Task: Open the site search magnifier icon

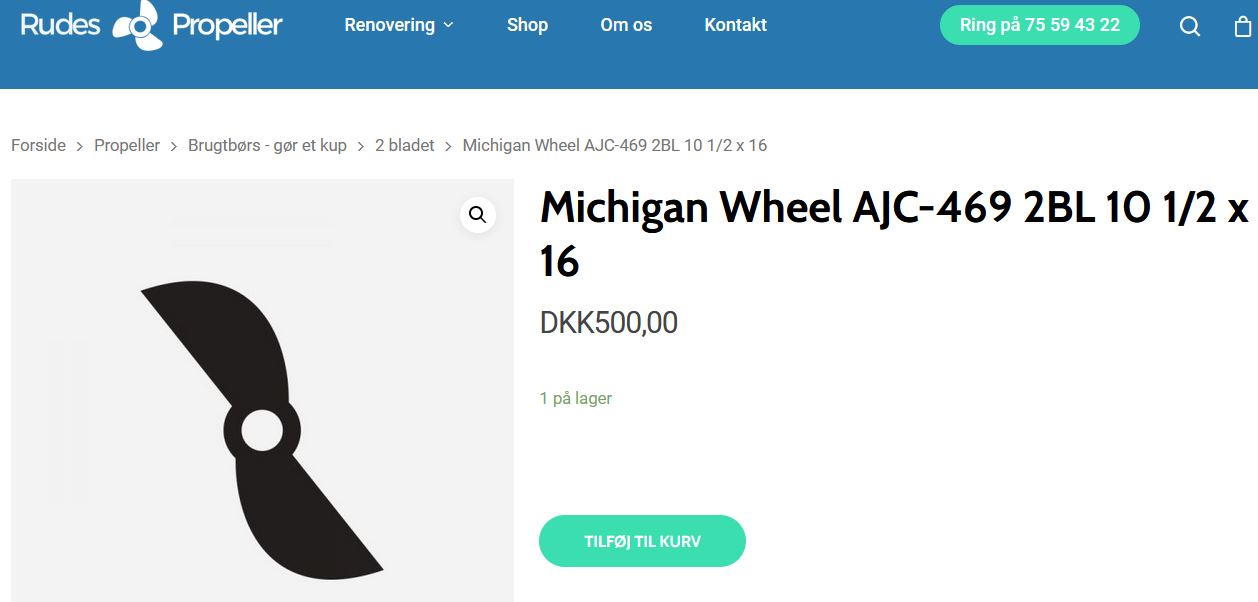Action: [1190, 26]
